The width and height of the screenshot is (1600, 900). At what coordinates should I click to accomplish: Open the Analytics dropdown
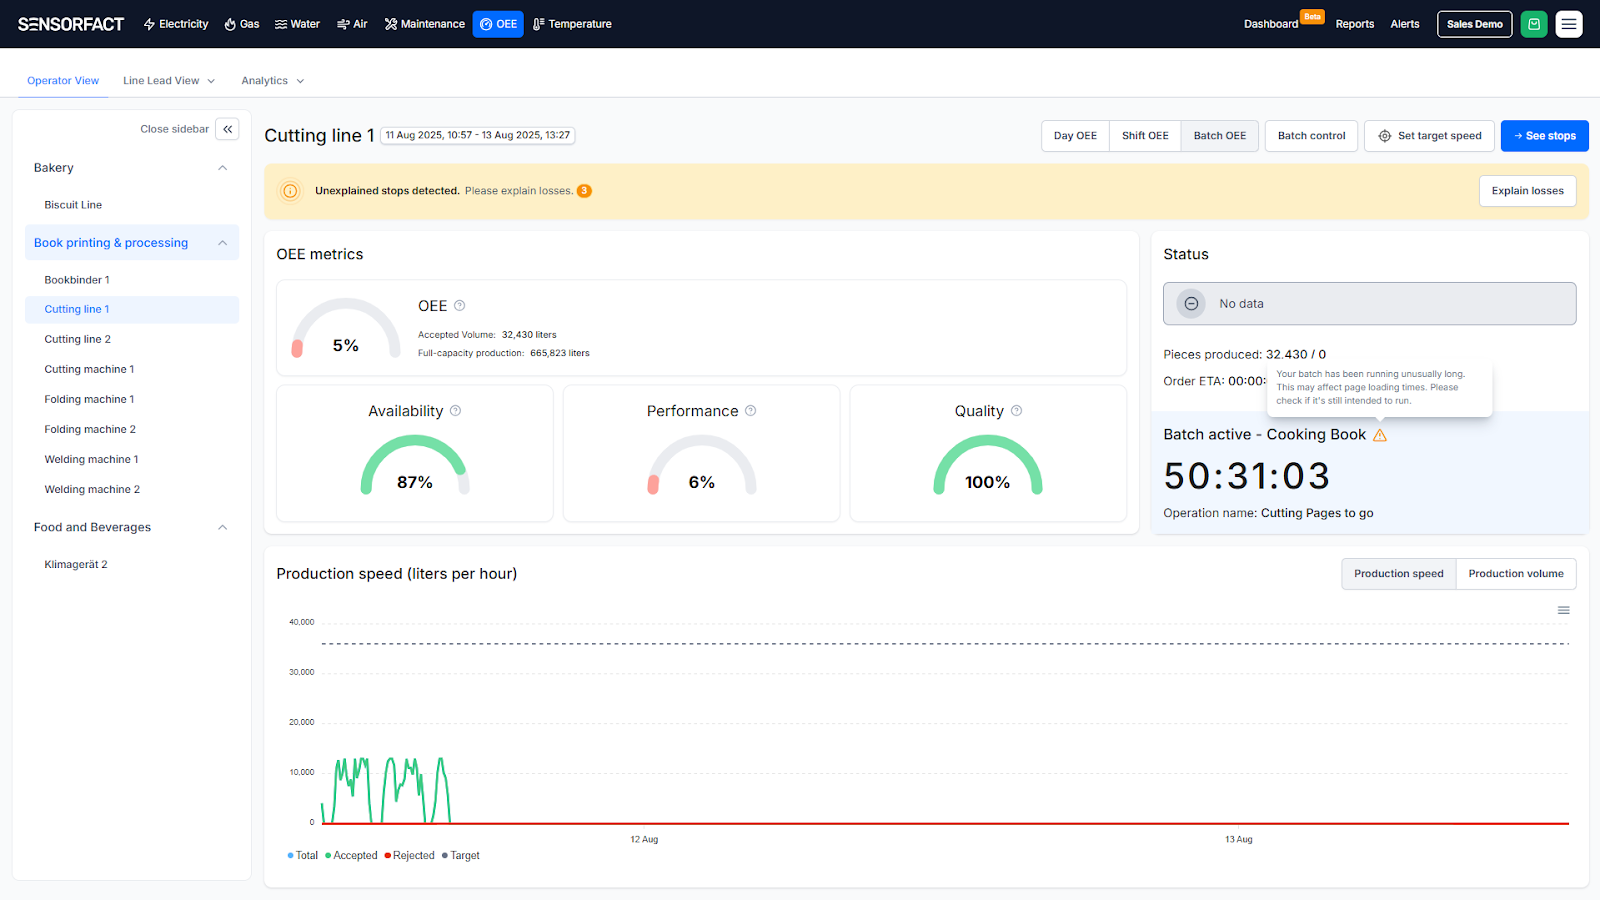point(272,81)
